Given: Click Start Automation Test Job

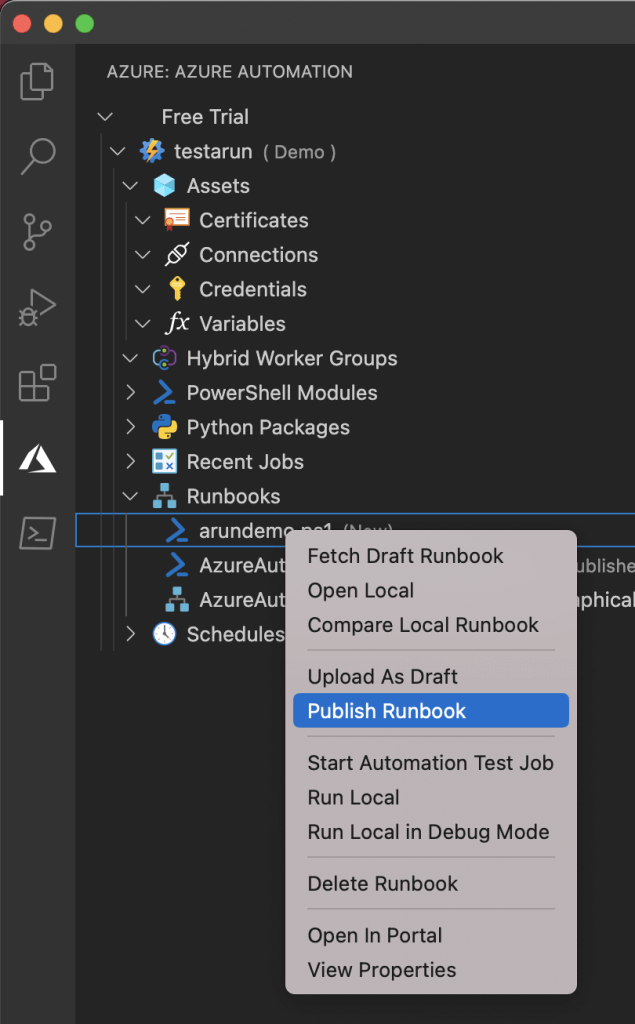Looking at the screenshot, I should 430,763.
